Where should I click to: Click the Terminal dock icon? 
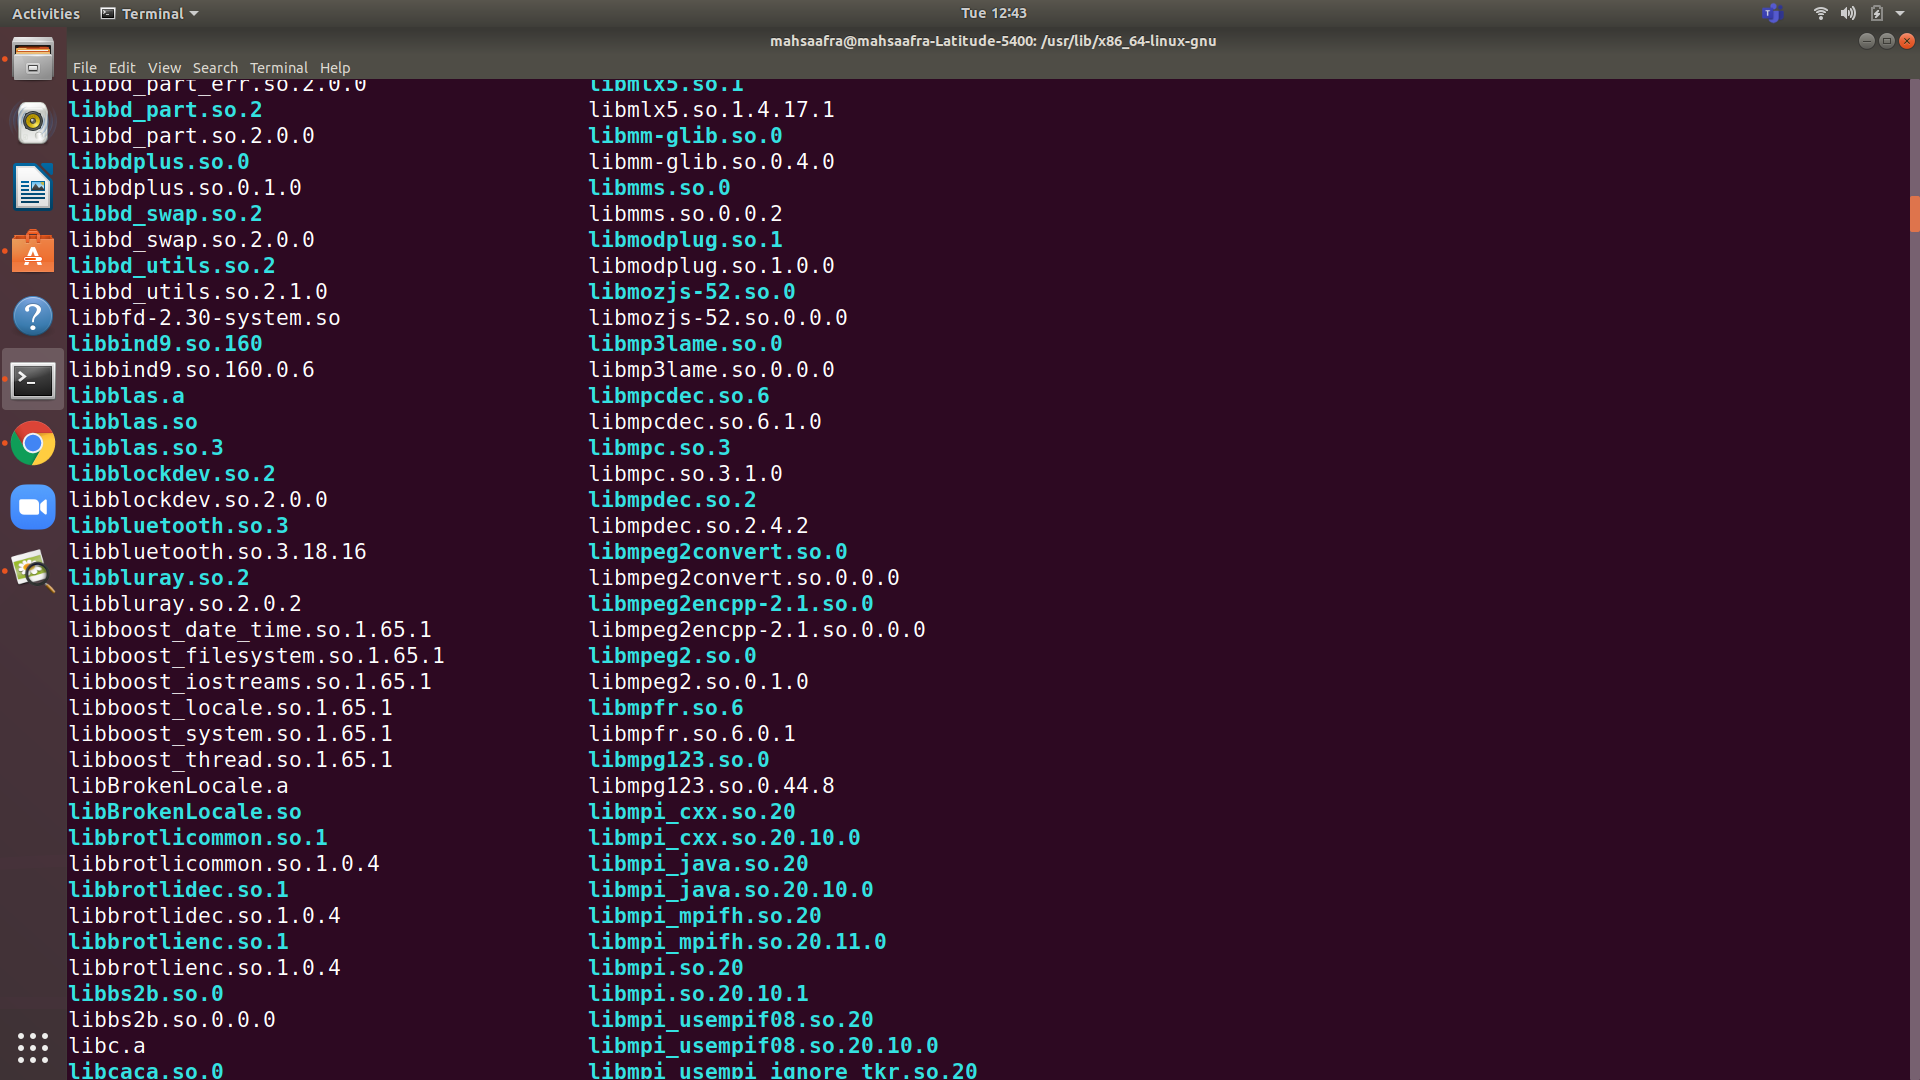pos(33,380)
